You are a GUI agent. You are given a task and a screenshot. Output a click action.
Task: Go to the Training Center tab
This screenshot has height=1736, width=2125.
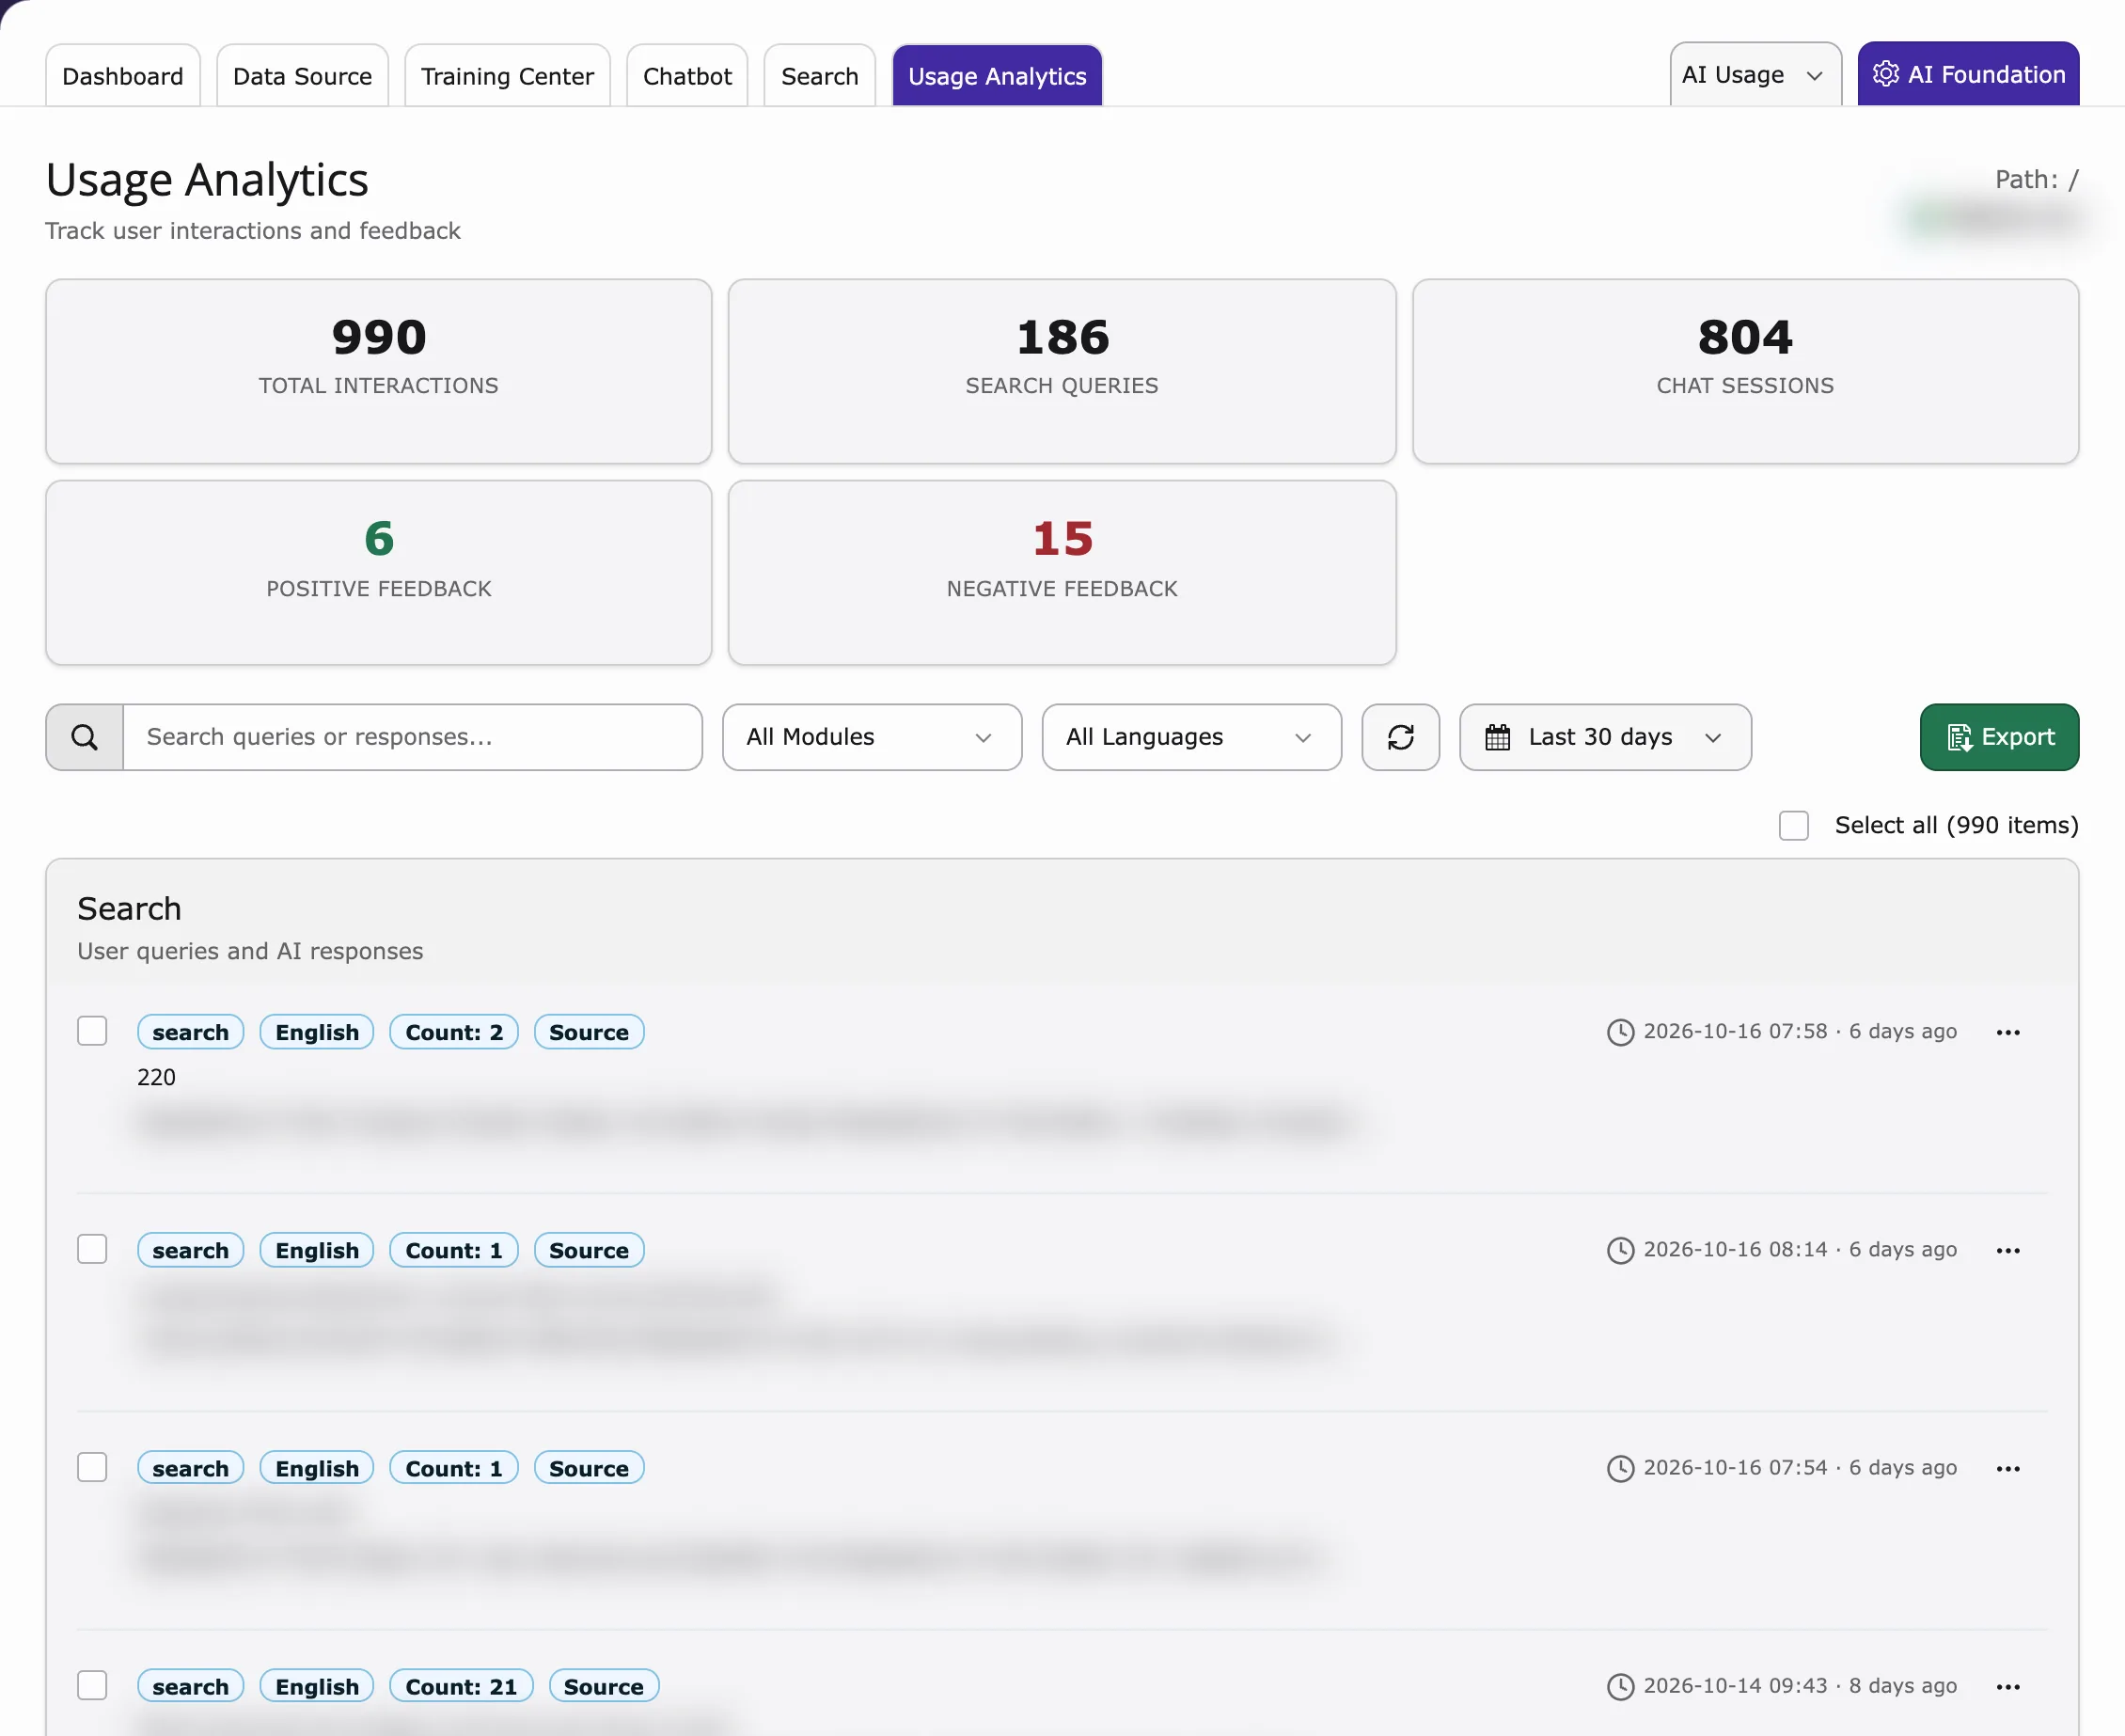[507, 76]
